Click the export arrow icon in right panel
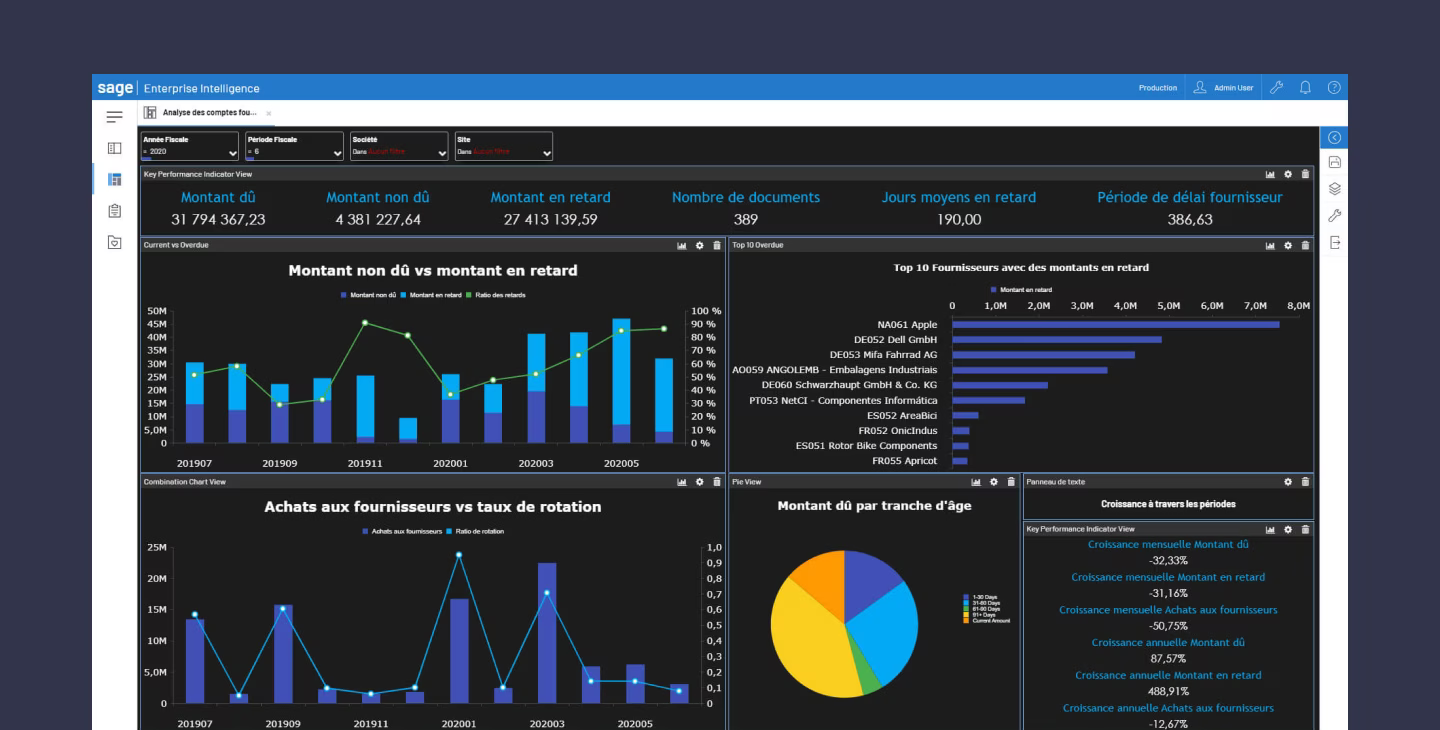Screen dimensions: 1440x730 tap(1333, 242)
